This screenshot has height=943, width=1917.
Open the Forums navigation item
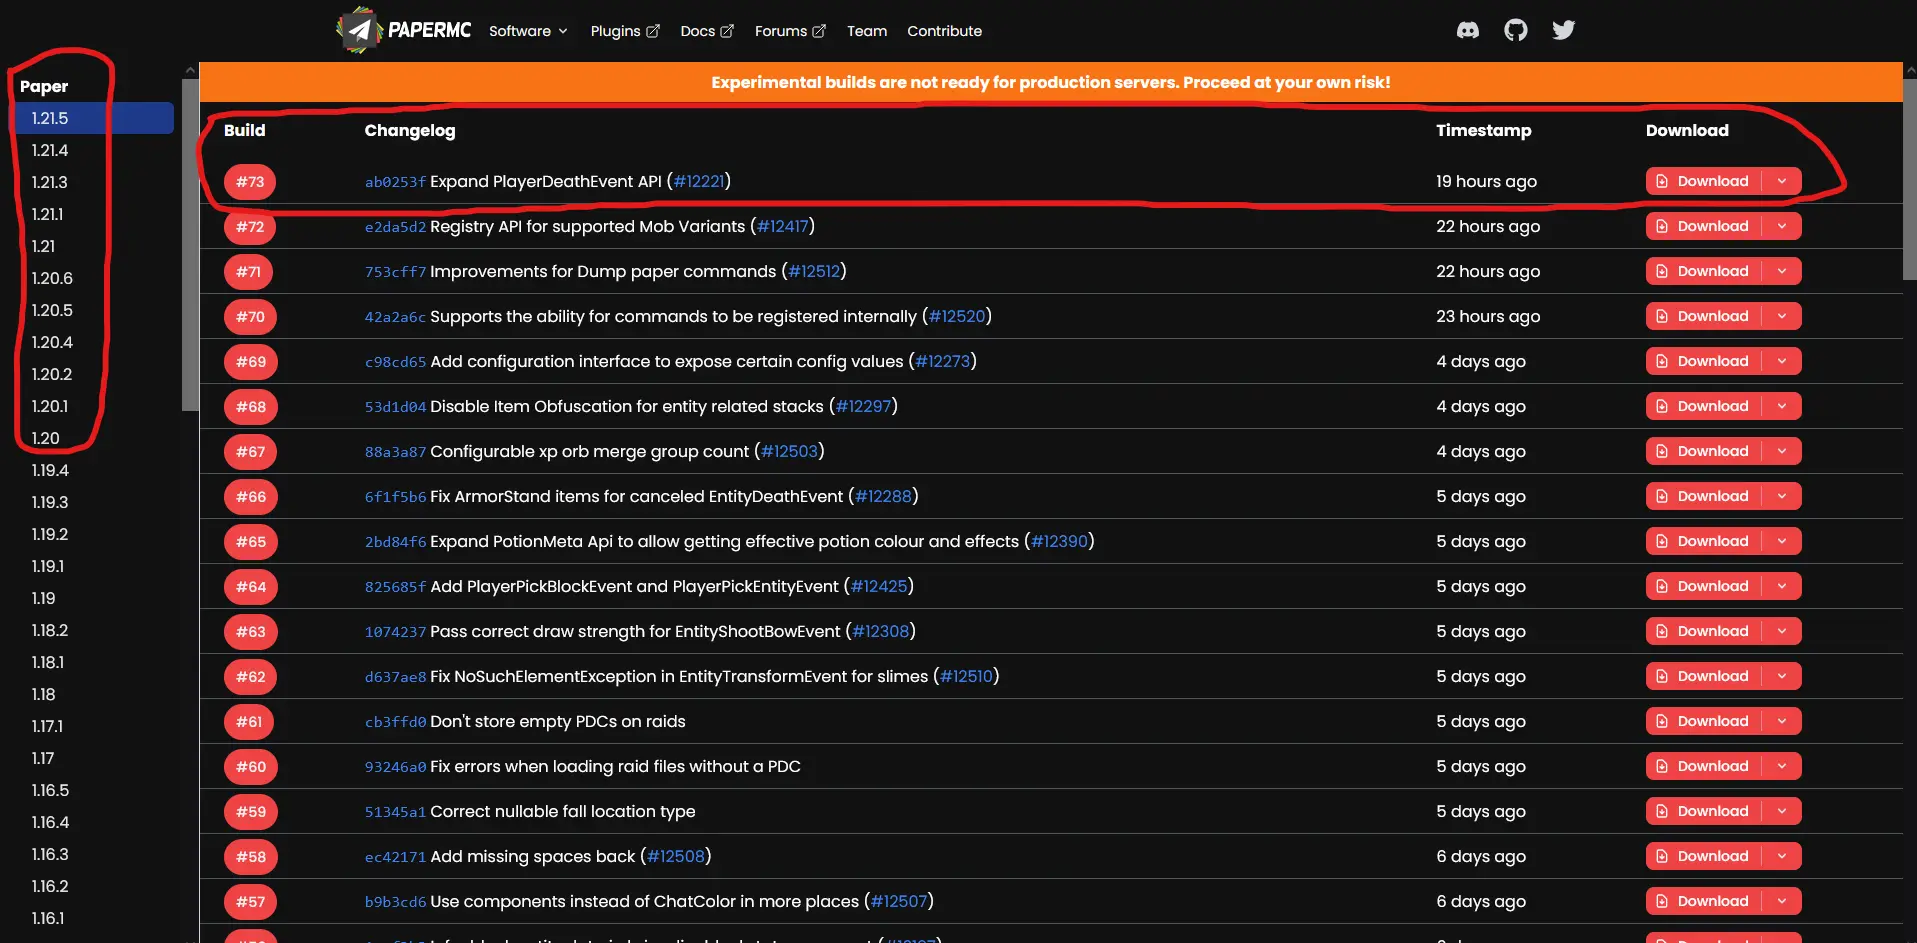790,31
